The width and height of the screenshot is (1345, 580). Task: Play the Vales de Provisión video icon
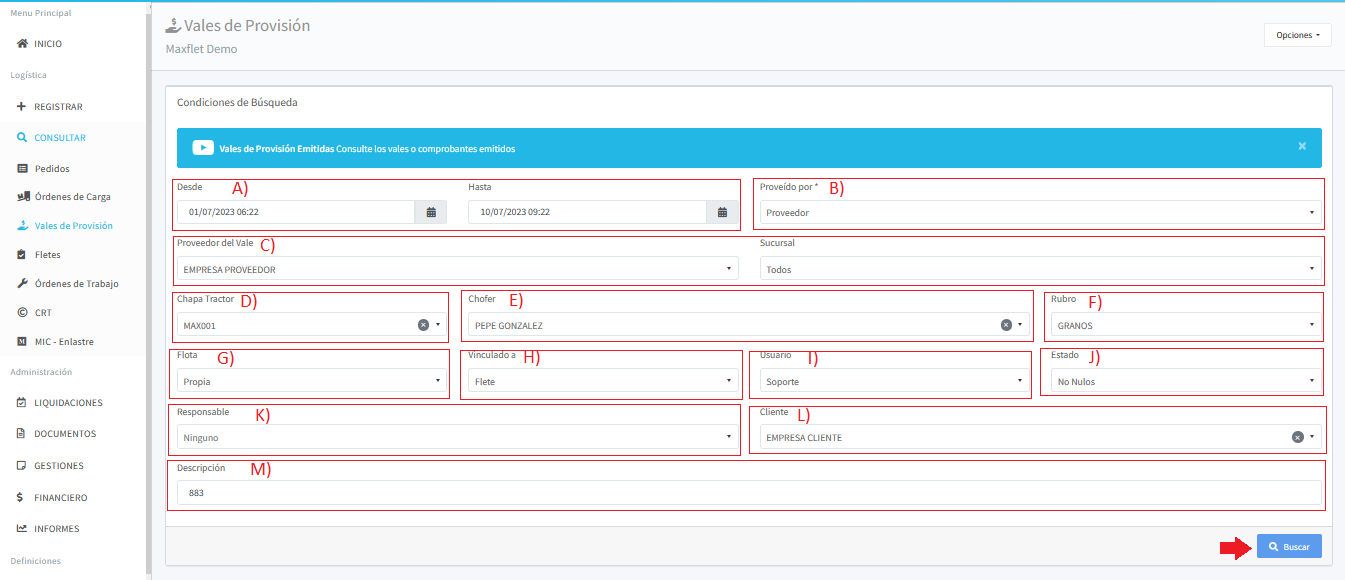click(203, 148)
